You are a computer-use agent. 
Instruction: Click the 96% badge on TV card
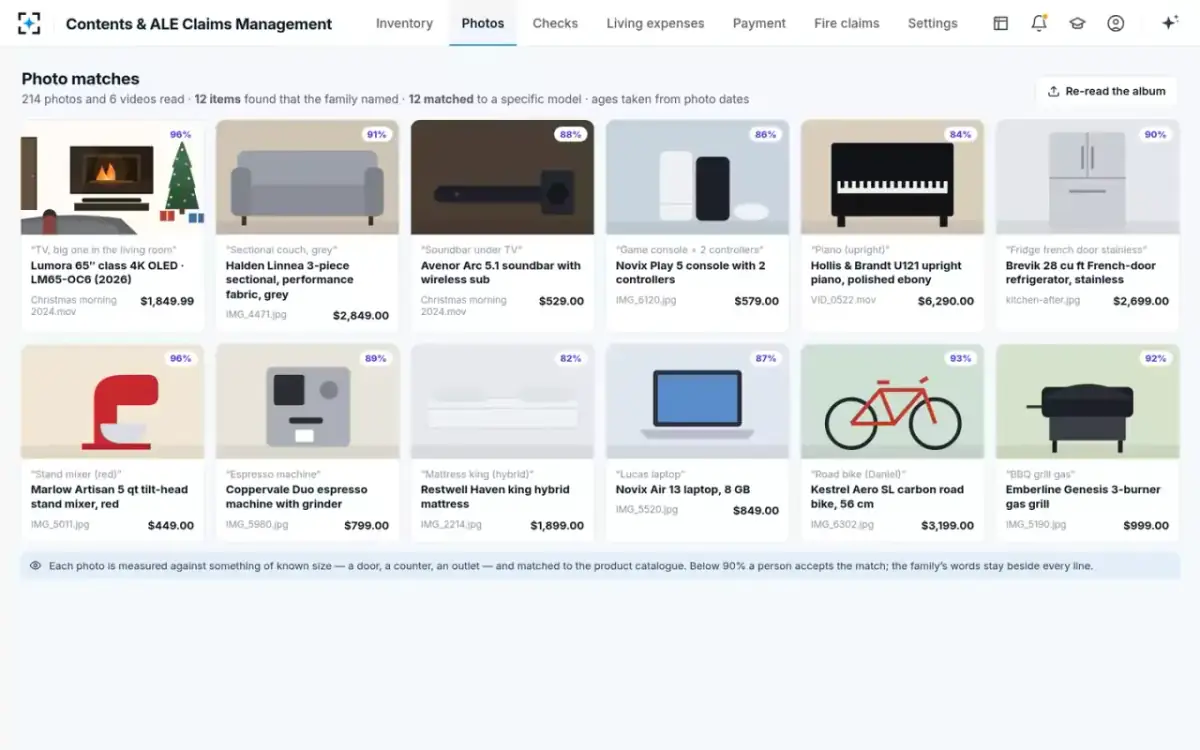pos(180,135)
